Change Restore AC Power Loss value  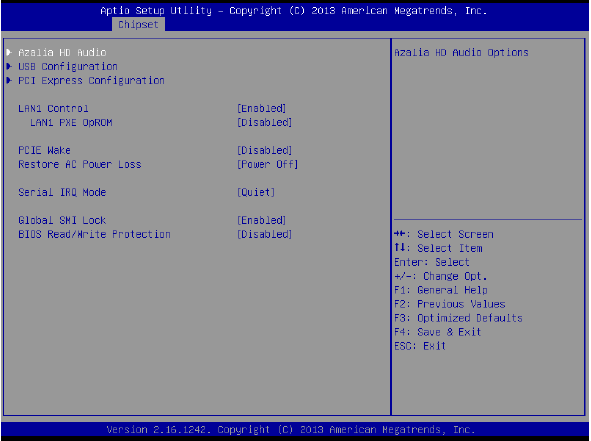click(x=267, y=164)
